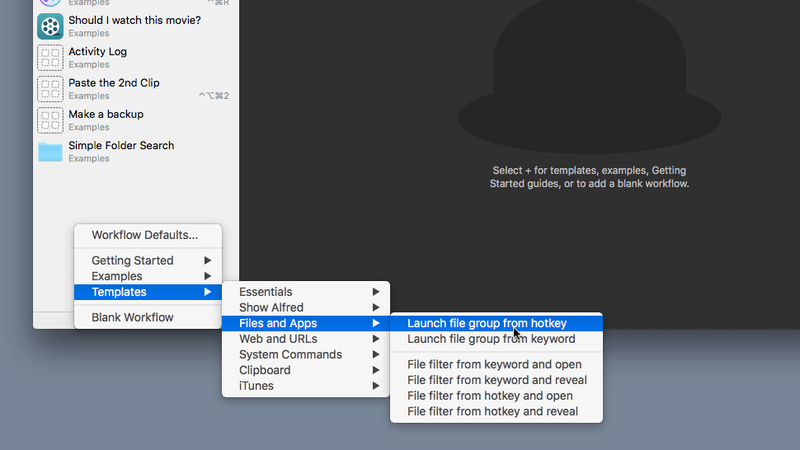Screen dimensions: 800x450
Task: Click the arrow next to Examples
Action: pos(208,276)
